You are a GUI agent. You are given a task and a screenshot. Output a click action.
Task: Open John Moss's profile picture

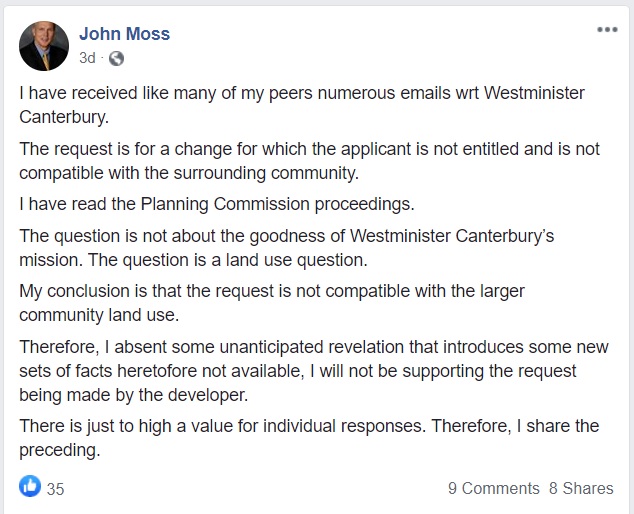[44, 45]
